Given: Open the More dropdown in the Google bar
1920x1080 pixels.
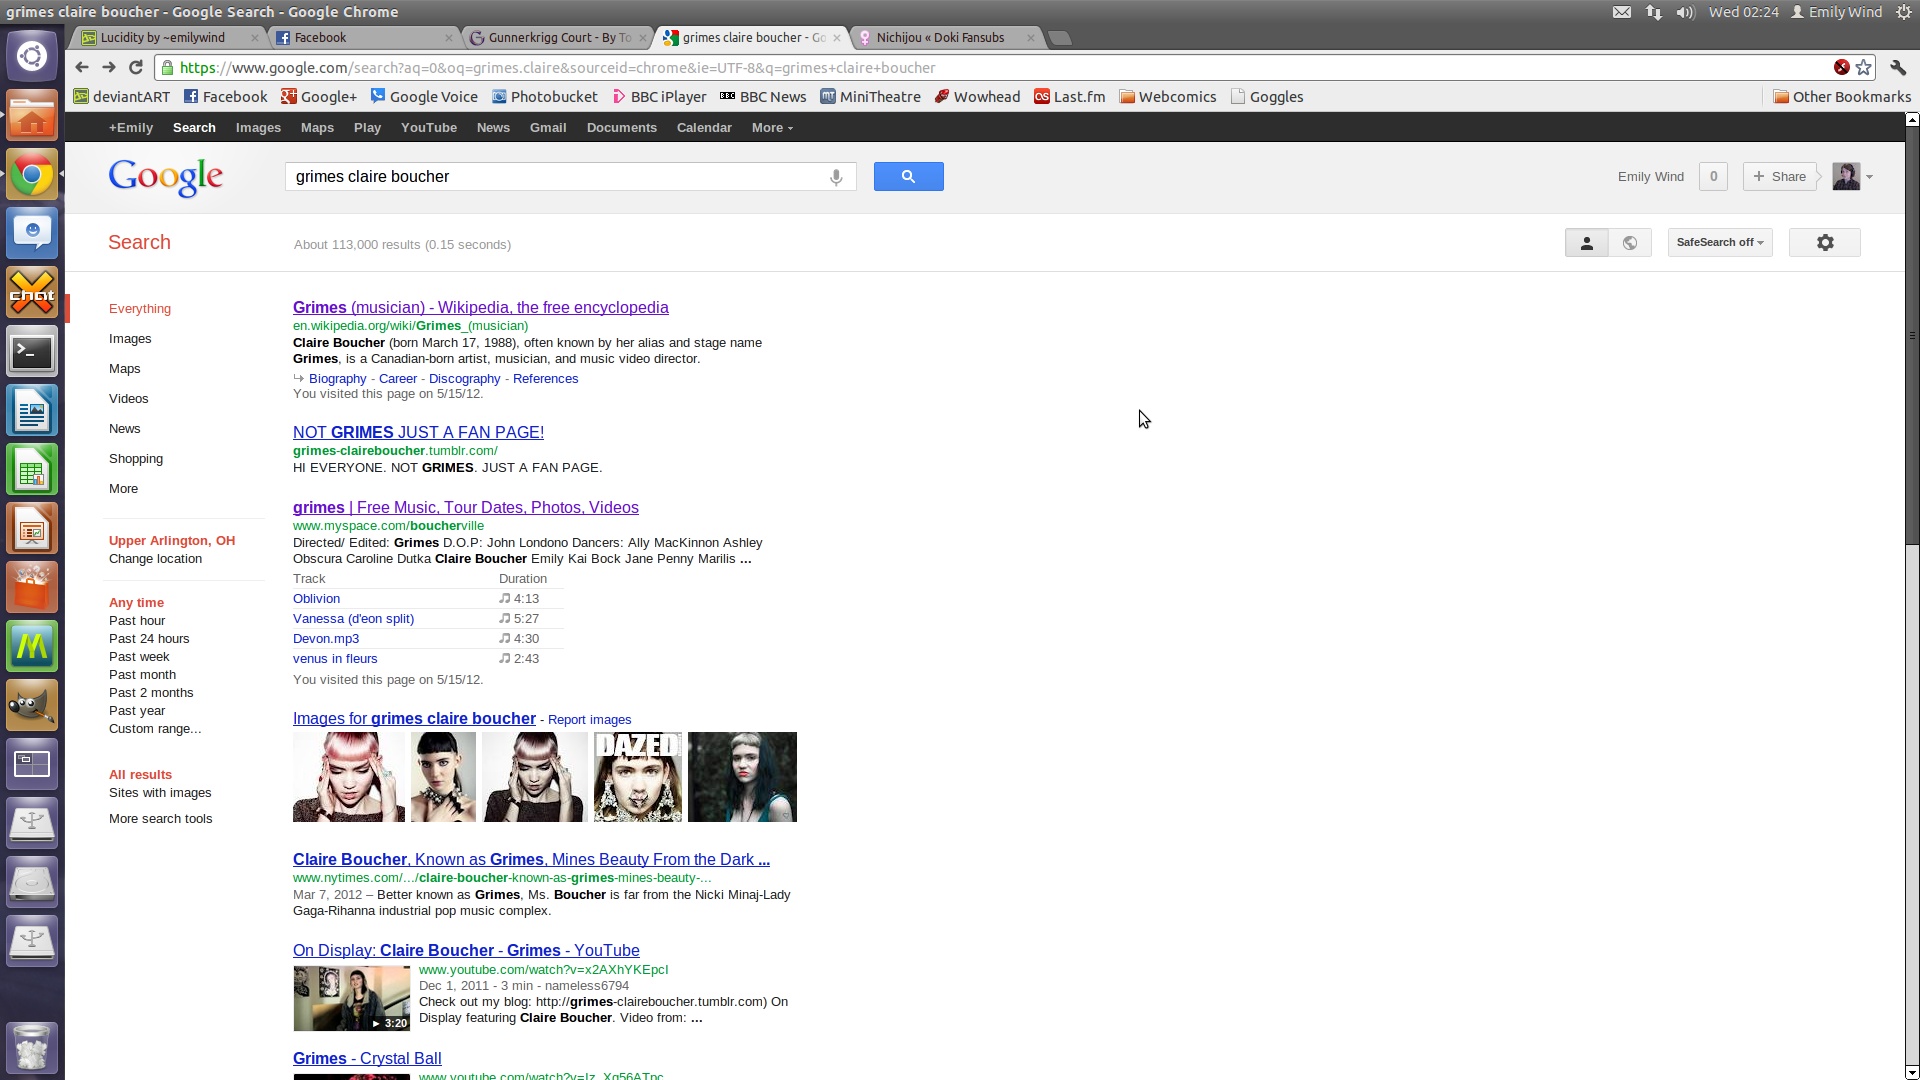Looking at the screenshot, I should (x=772, y=128).
